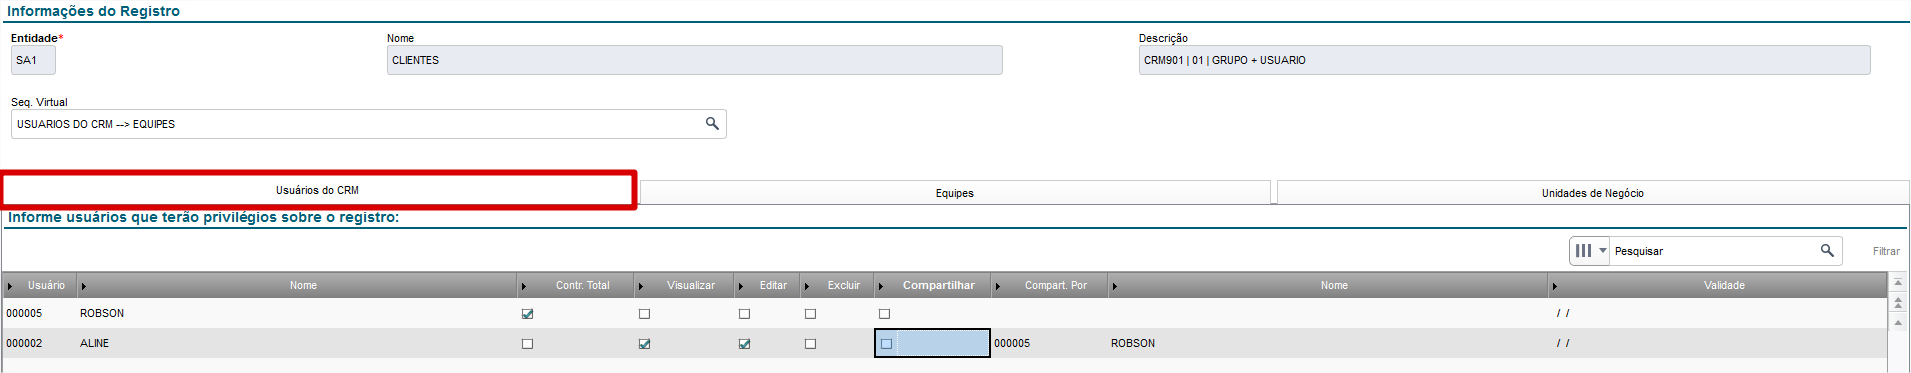Click the Contr. Total column header

[576, 286]
